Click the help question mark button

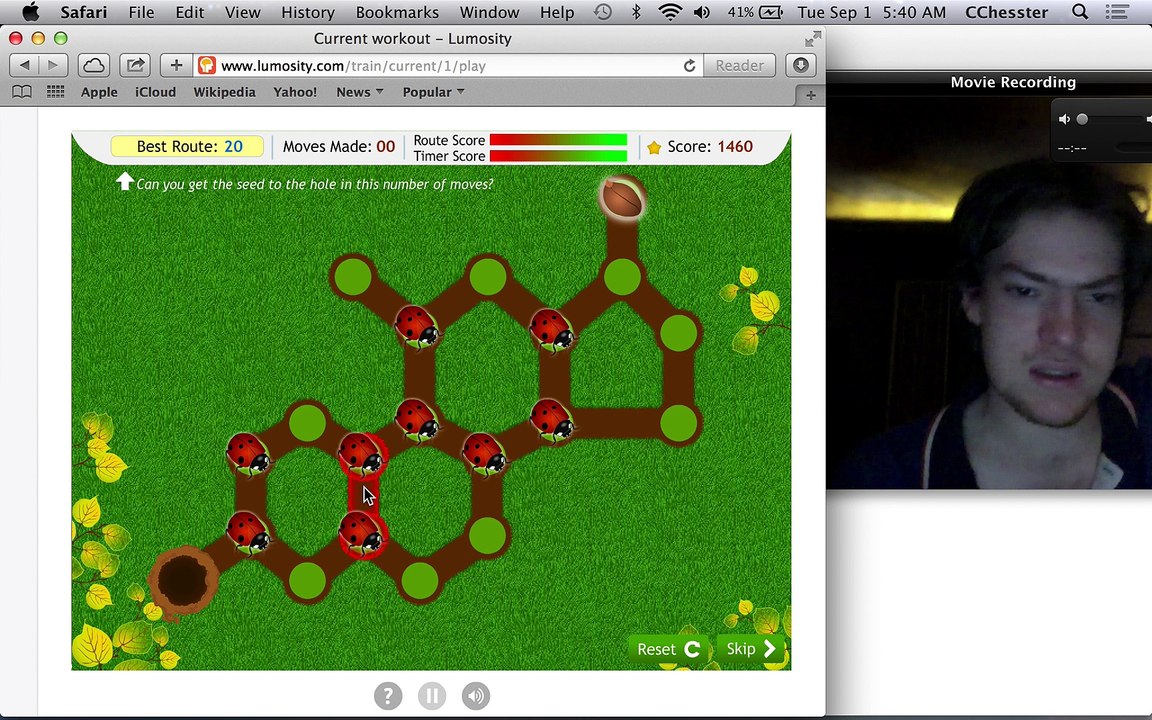click(x=388, y=695)
